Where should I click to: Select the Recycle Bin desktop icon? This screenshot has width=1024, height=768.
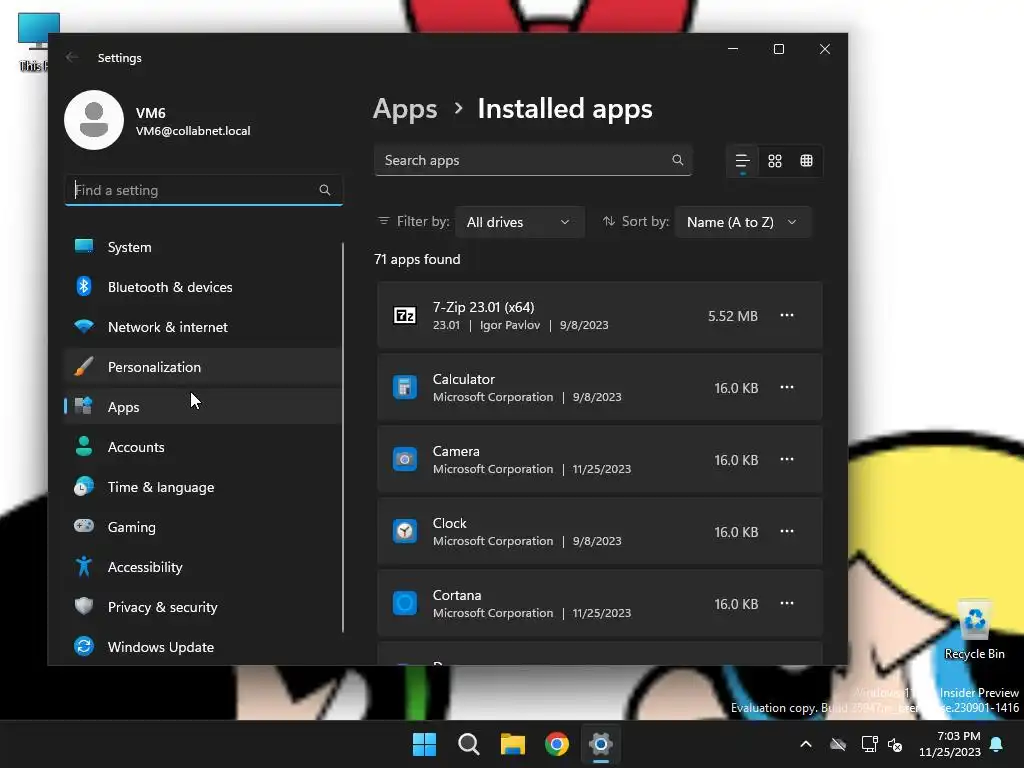(x=974, y=630)
